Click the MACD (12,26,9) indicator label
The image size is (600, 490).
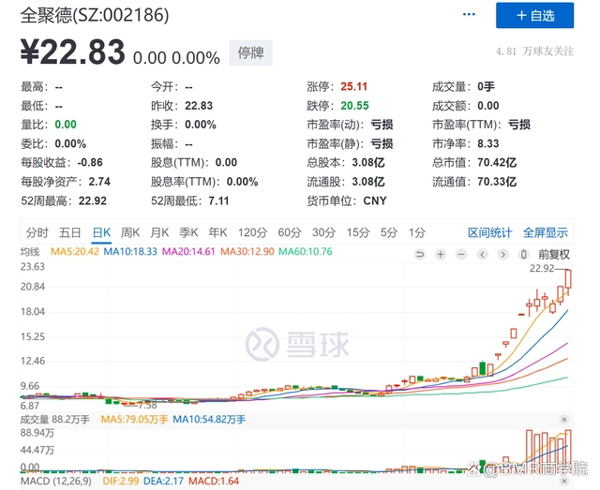click(56, 481)
